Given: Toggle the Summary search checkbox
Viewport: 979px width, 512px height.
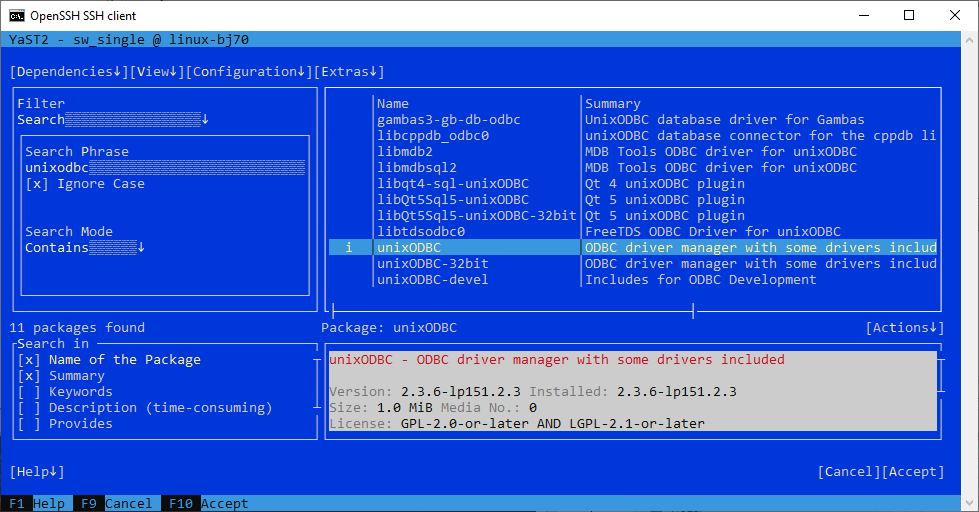Looking at the screenshot, I should pos(61,375).
